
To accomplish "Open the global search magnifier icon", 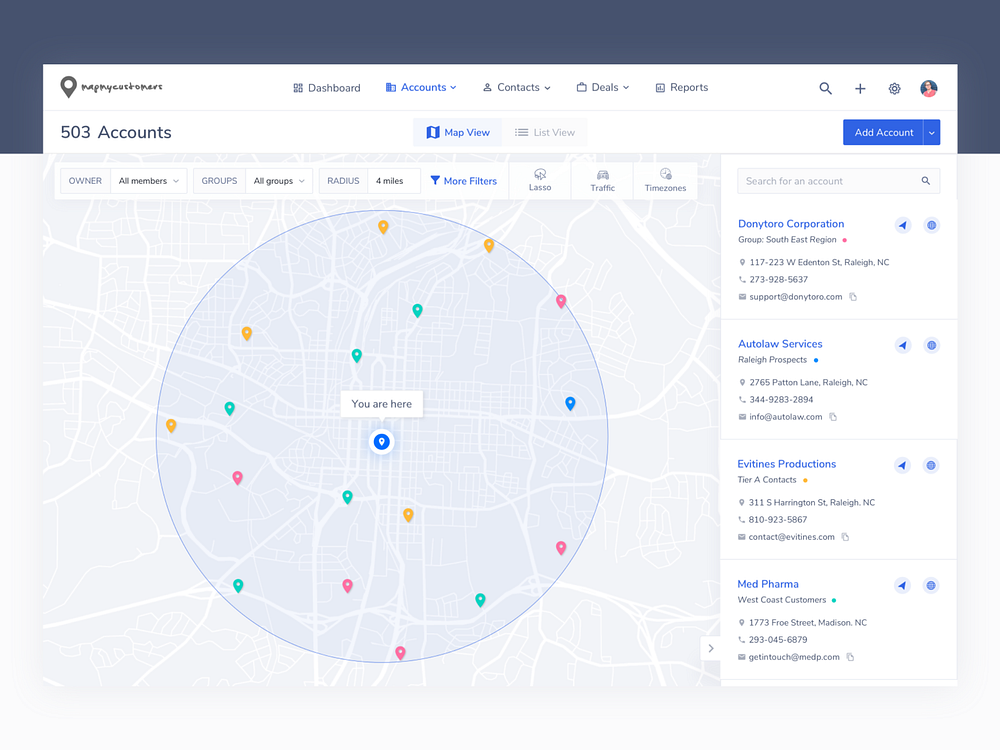I will click(x=825, y=89).
